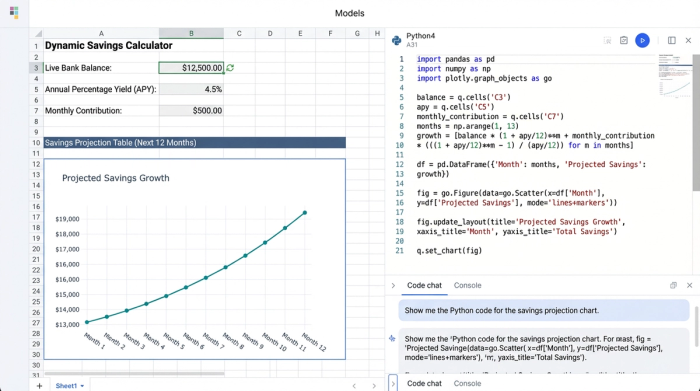Click the A31 cell reference under Python4
This screenshot has height=391, width=700.
click(412, 45)
